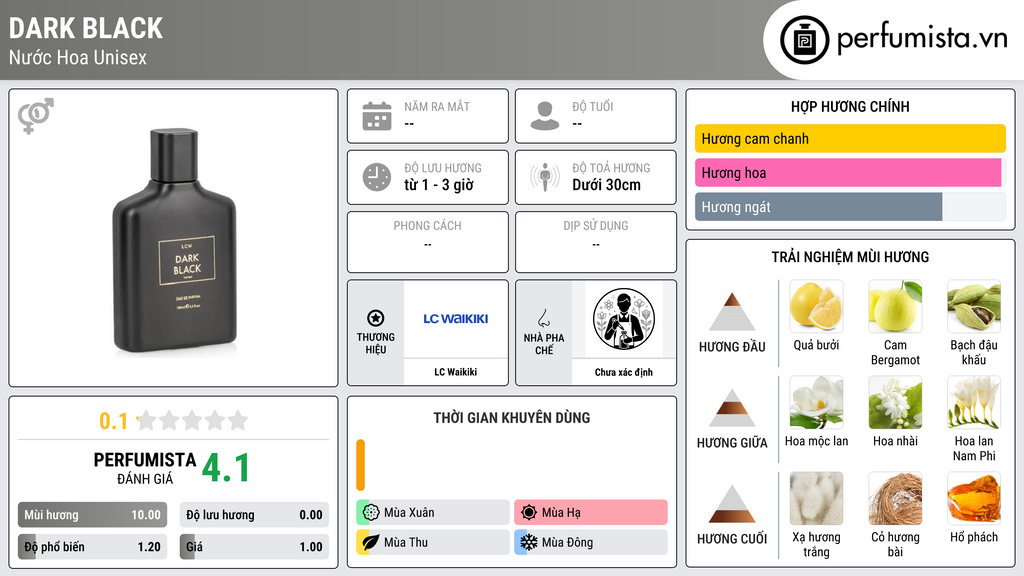
Task: Click the LC Waikiki brand logo
Action: pyautogui.click(x=455, y=319)
